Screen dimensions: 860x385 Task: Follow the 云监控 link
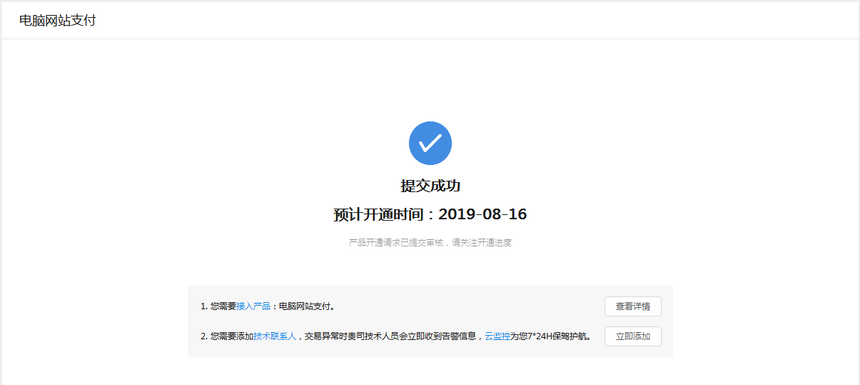[x=497, y=337]
